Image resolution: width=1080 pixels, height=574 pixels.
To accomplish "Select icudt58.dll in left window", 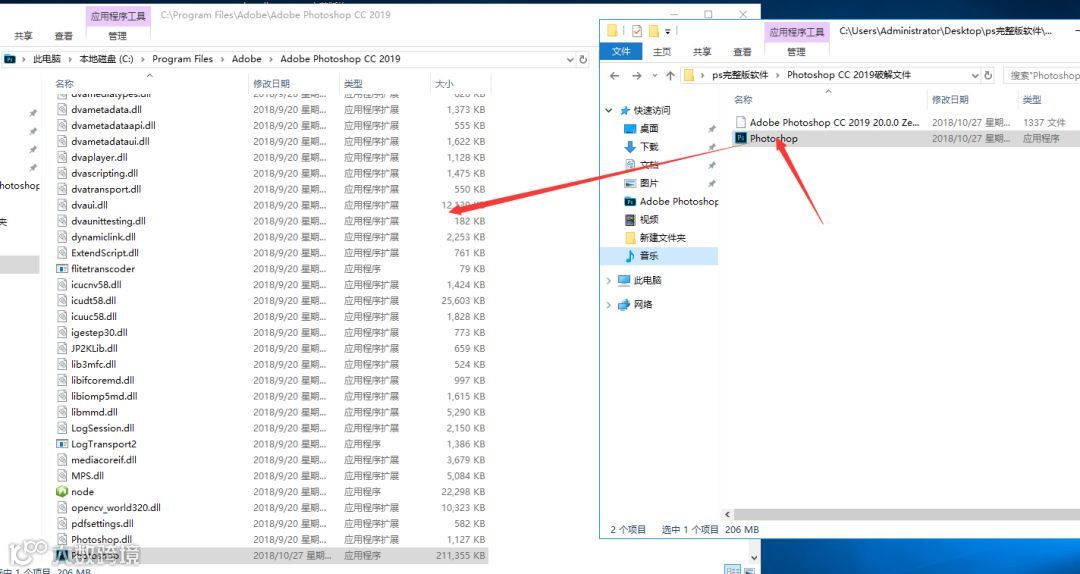I will point(94,300).
